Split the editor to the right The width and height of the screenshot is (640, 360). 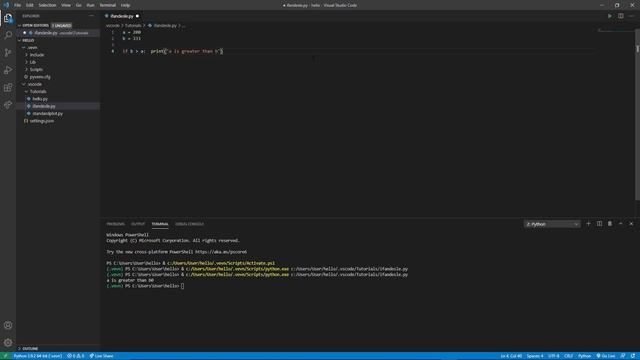620,16
